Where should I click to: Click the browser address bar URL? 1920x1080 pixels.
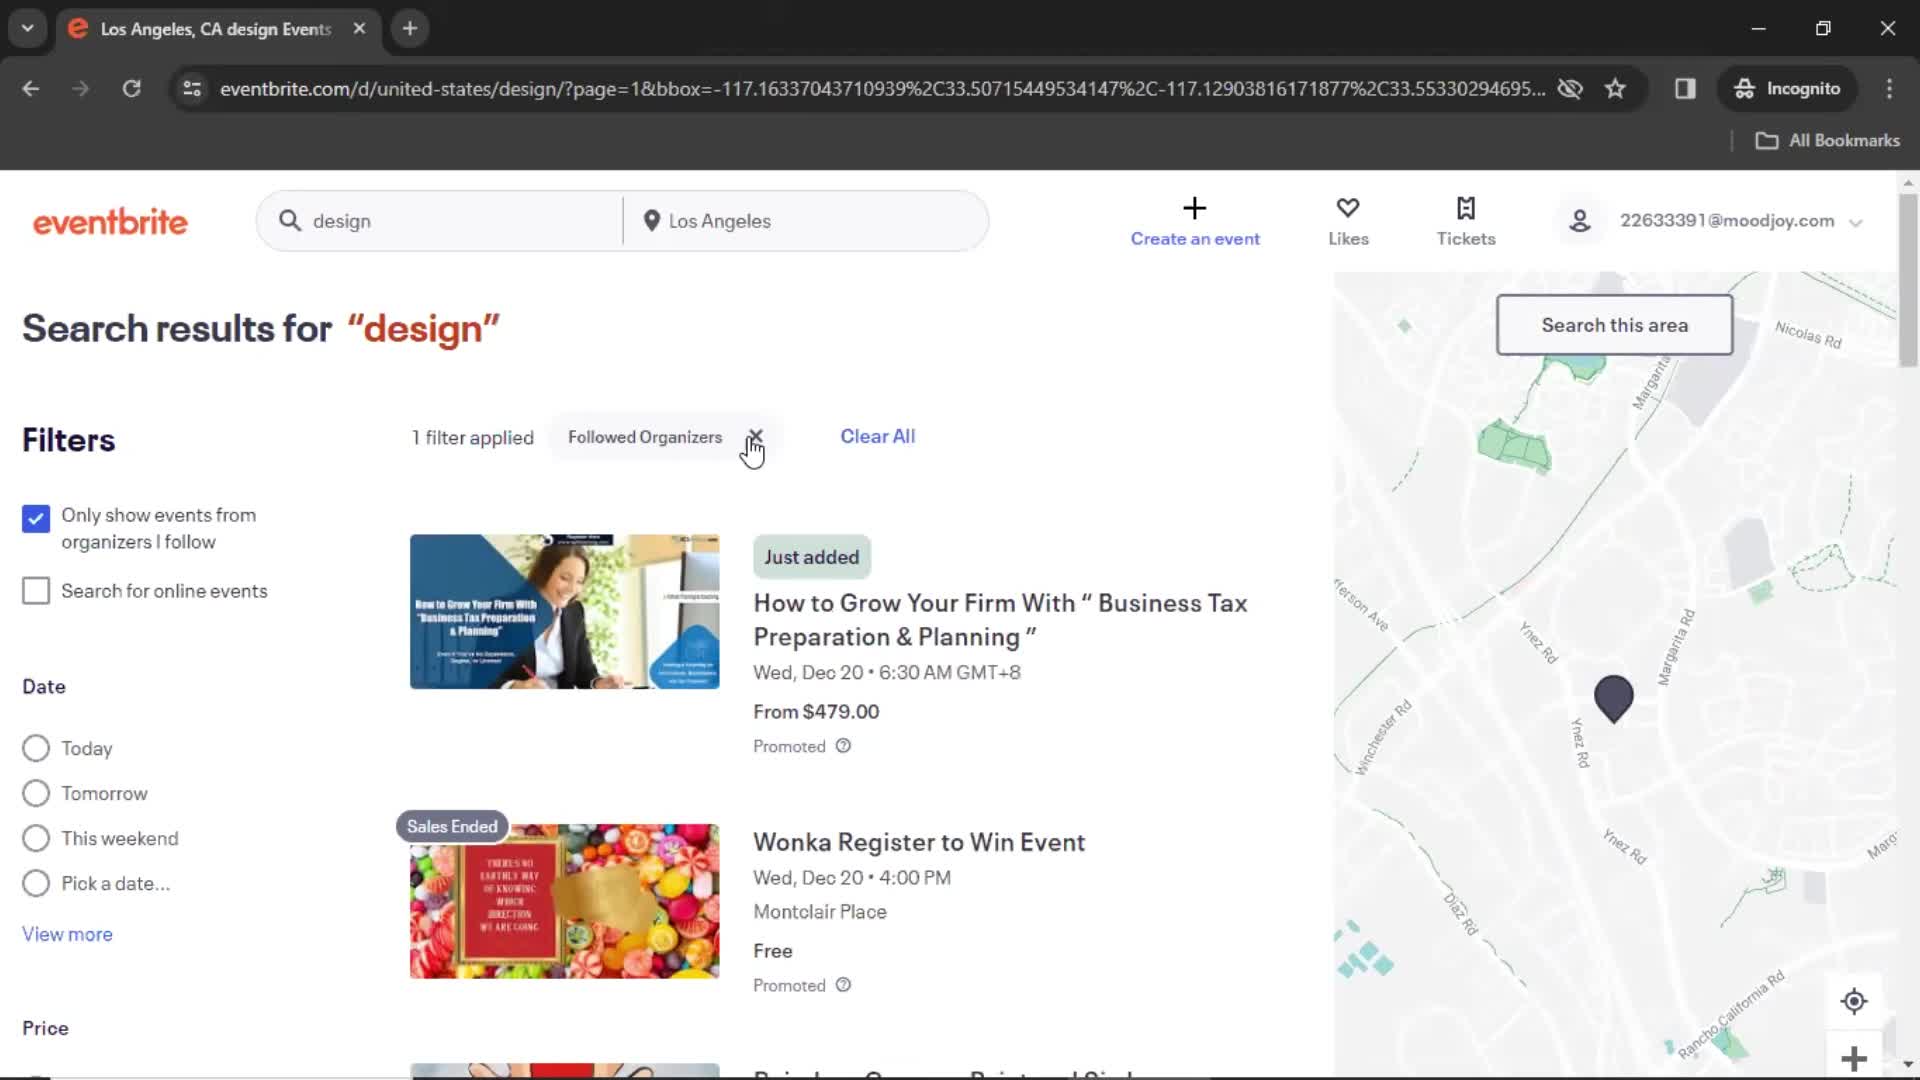882,89
